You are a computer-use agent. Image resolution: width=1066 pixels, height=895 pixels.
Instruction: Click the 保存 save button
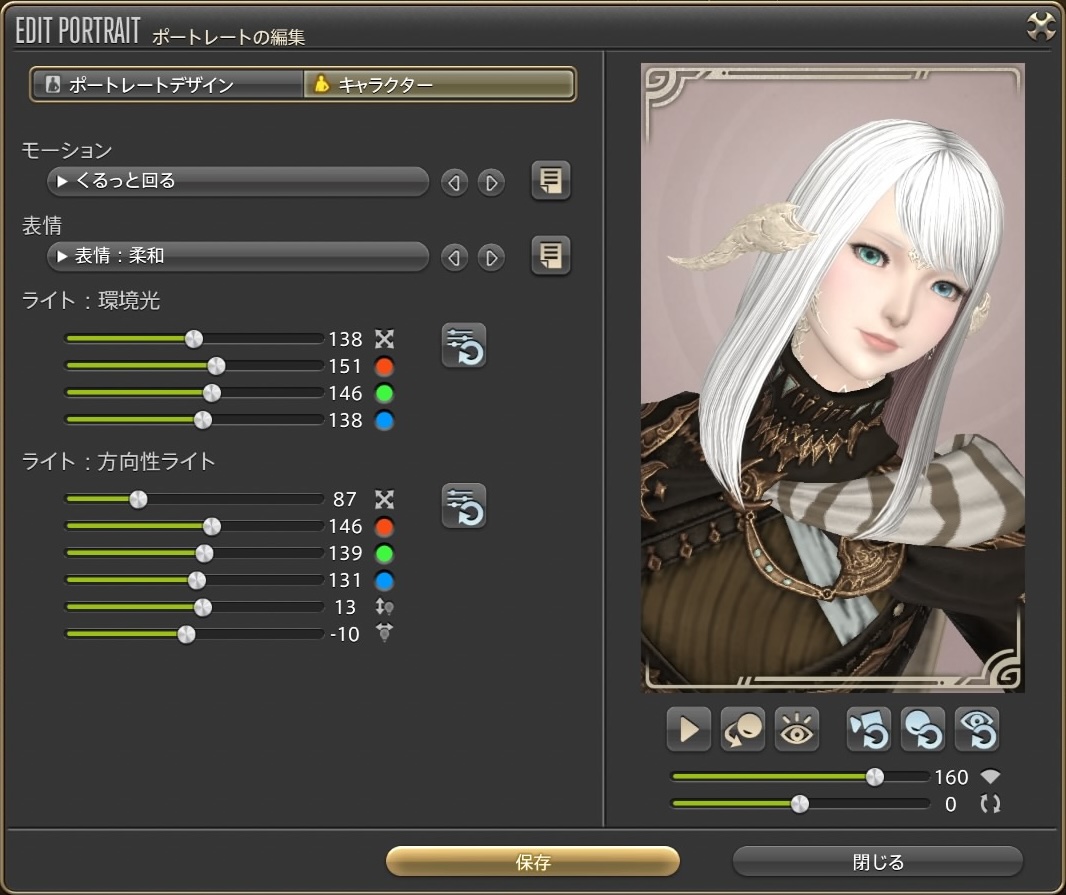[533, 862]
